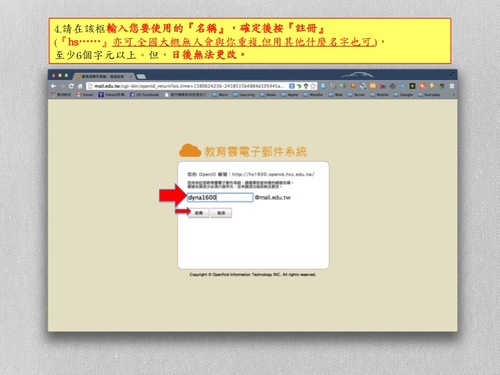This screenshot has width=500, height=375.
Task: Click the browser back arrow
Action: point(54,86)
